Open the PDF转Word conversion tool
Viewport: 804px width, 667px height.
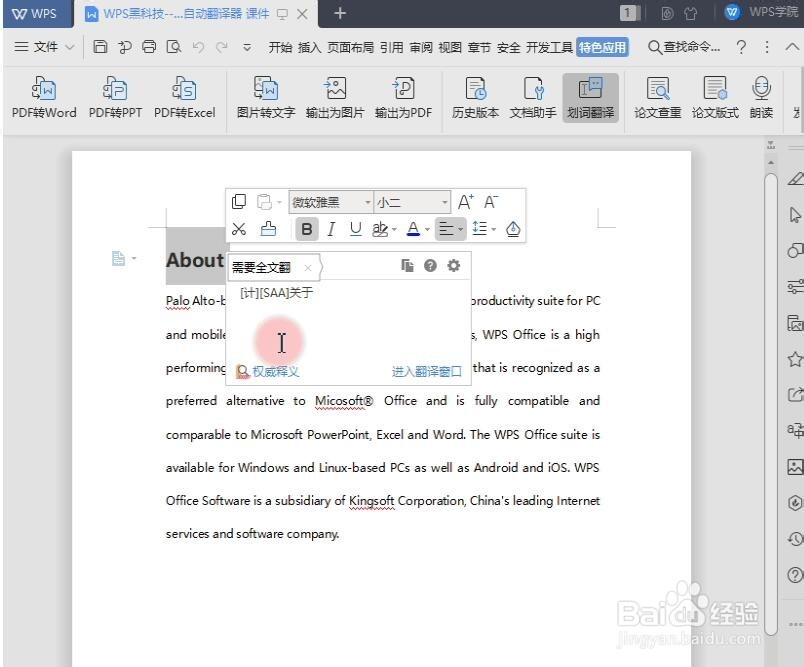(43, 98)
